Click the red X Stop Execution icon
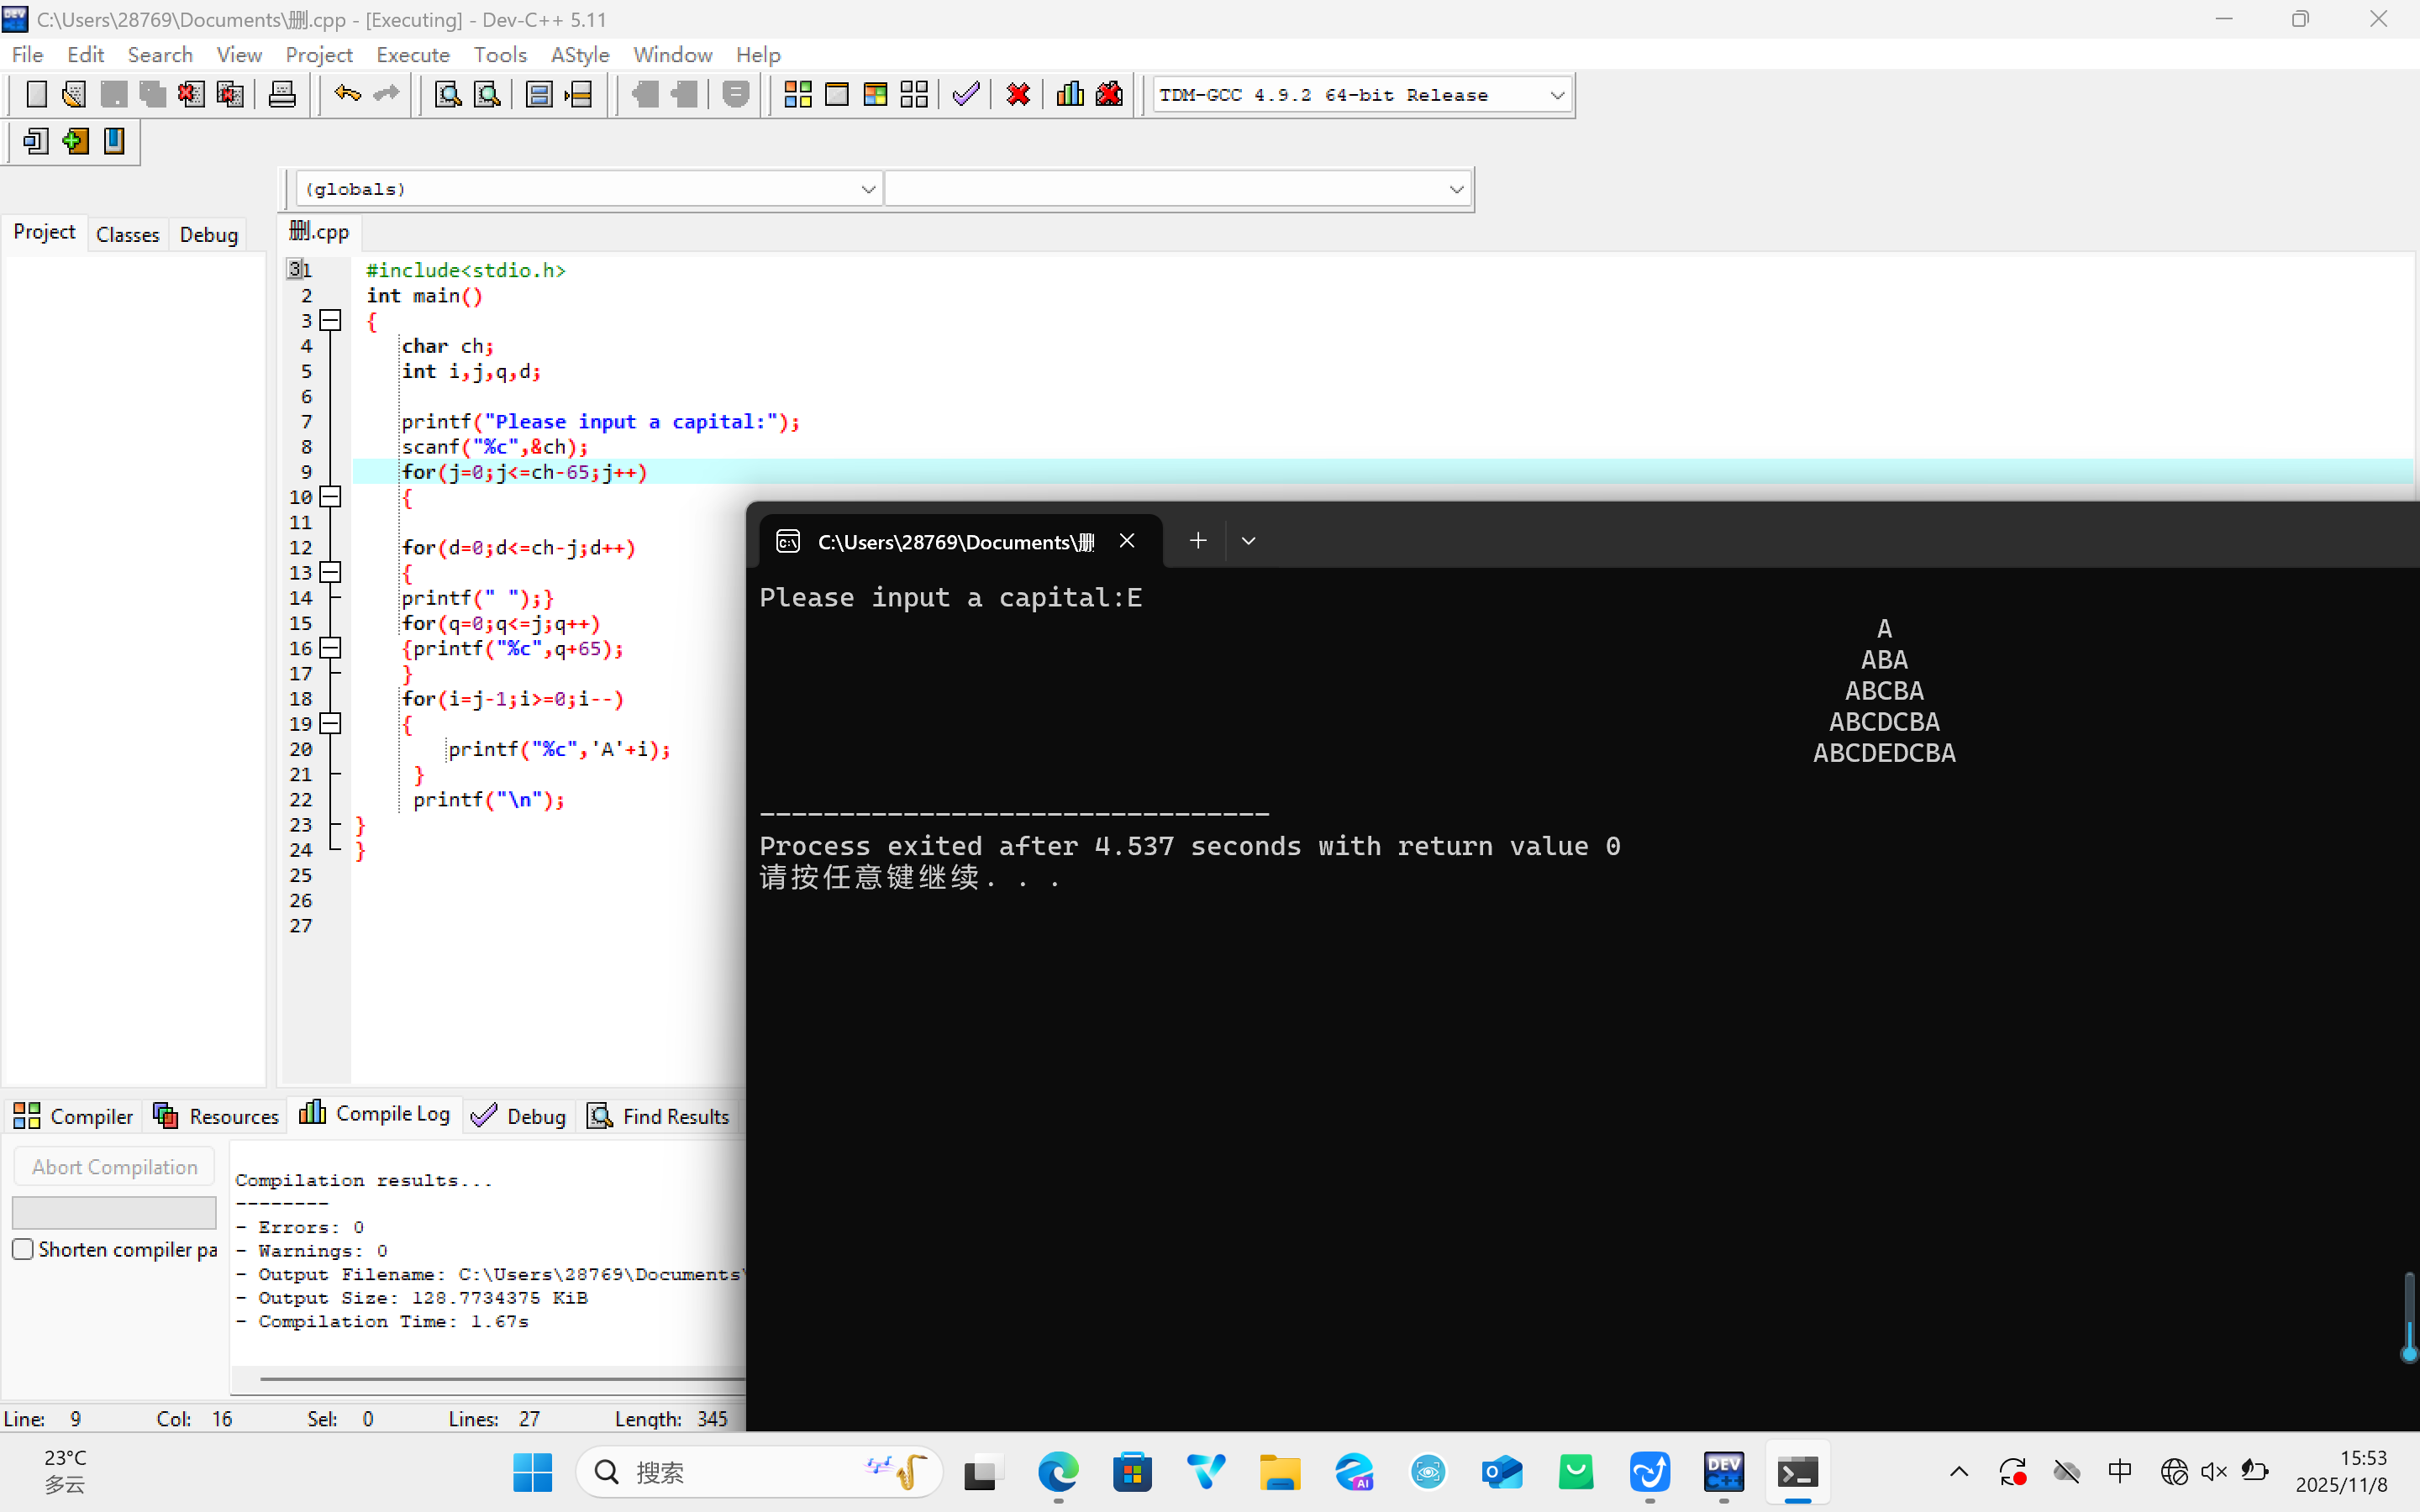 point(1018,95)
